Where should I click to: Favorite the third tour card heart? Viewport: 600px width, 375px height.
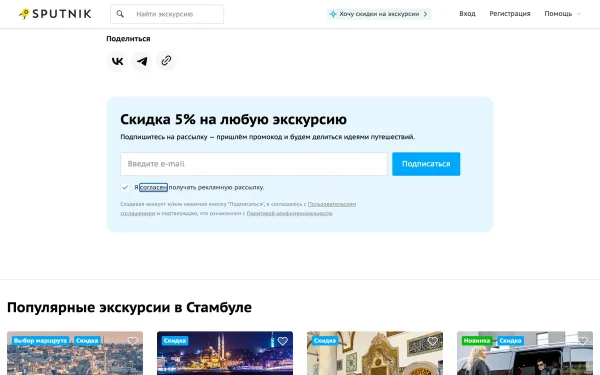pyautogui.click(x=432, y=341)
